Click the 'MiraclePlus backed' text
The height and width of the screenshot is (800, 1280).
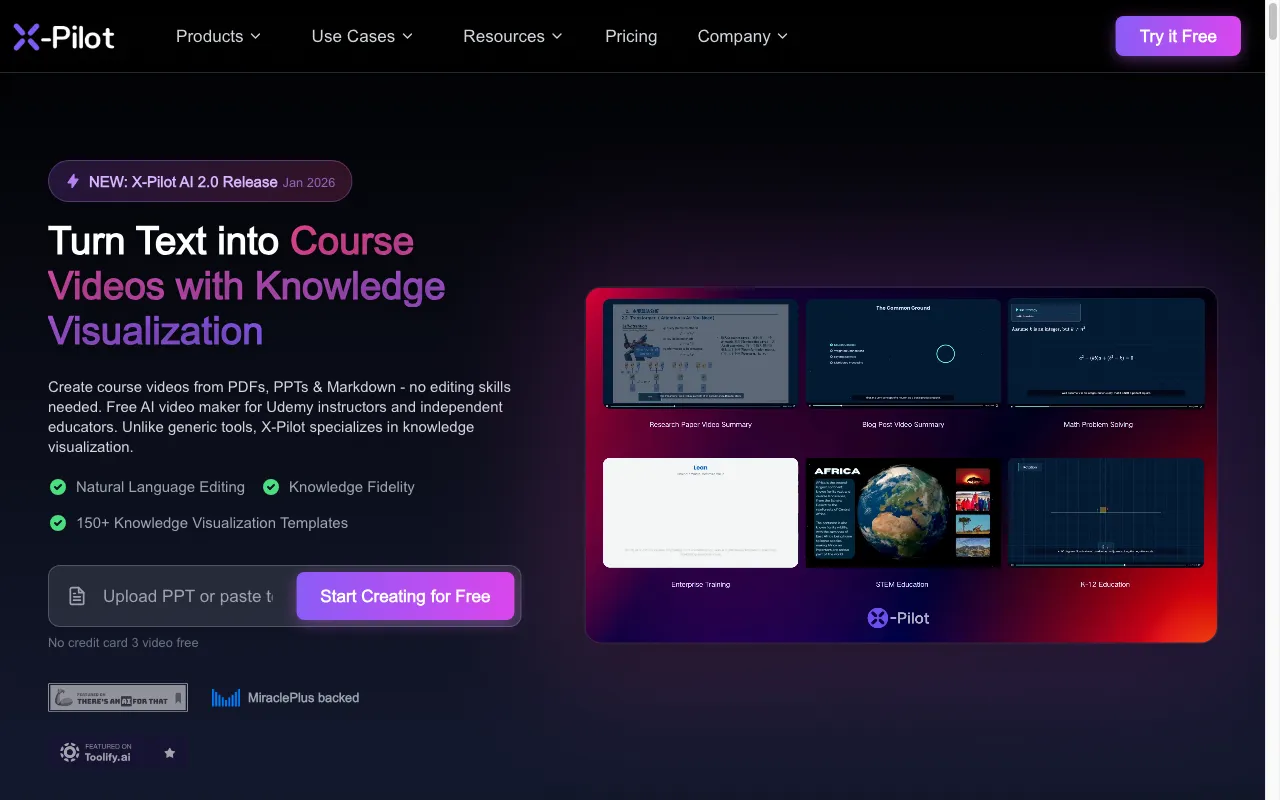tap(303, 698)
